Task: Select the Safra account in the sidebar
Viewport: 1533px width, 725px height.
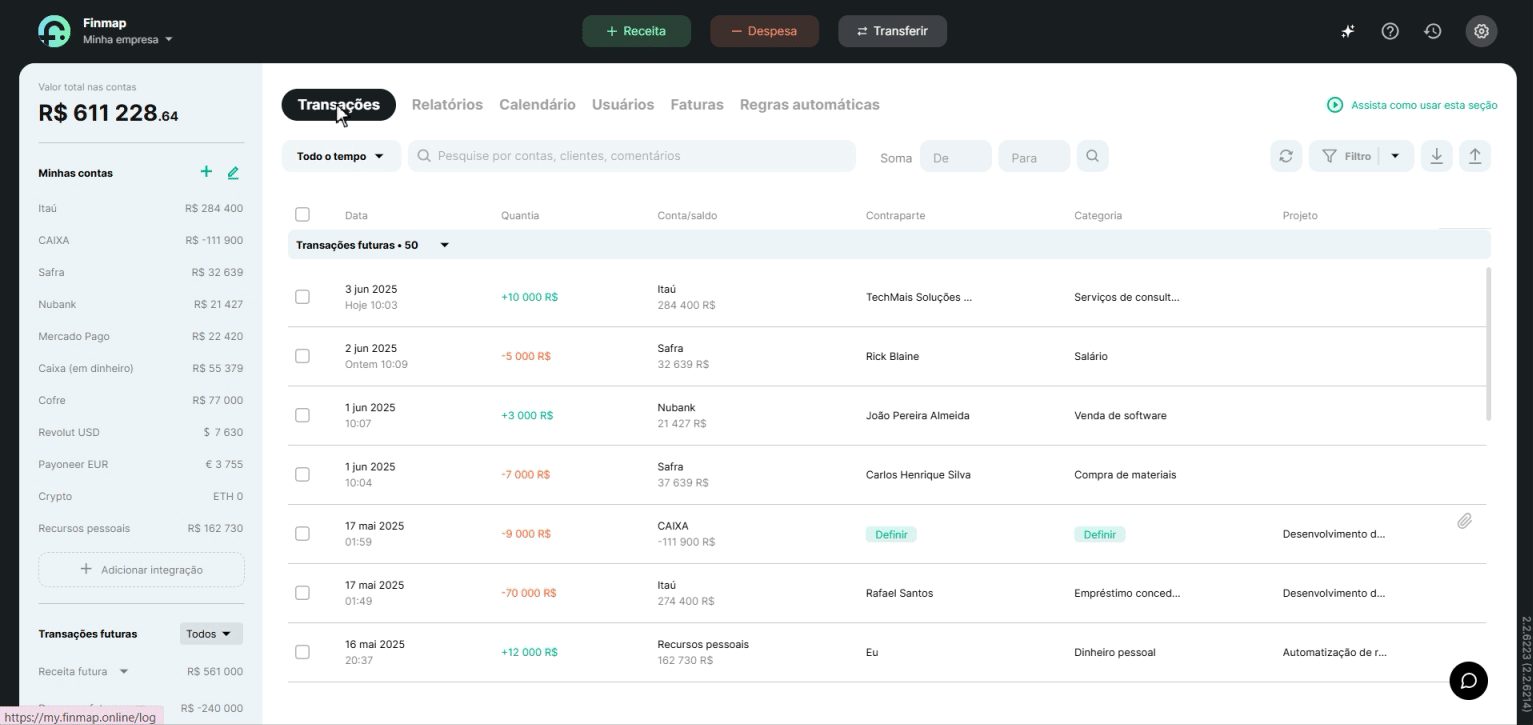Action: [x=141, y=273]
